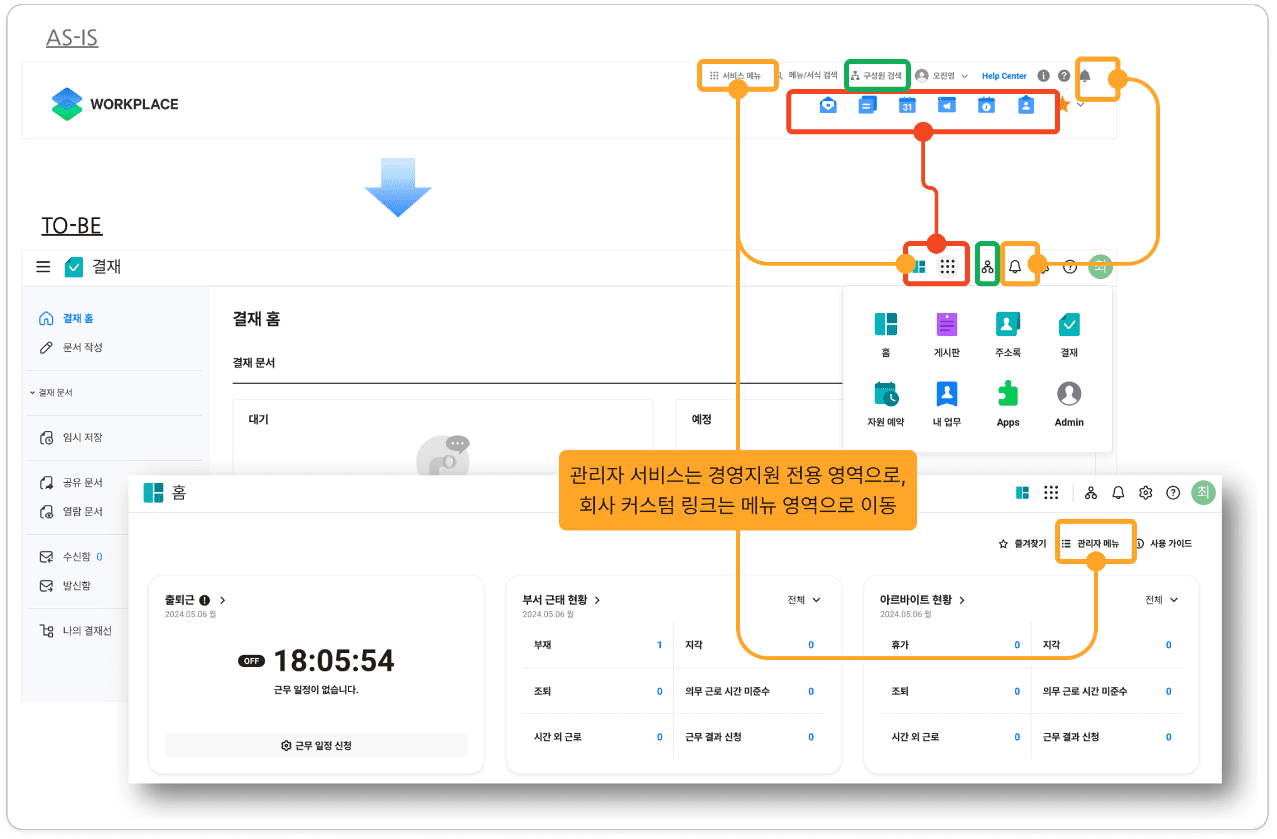Click the megaphone announcement icon
Viewport: 1277px width, 839px height.
coord(946,105)
